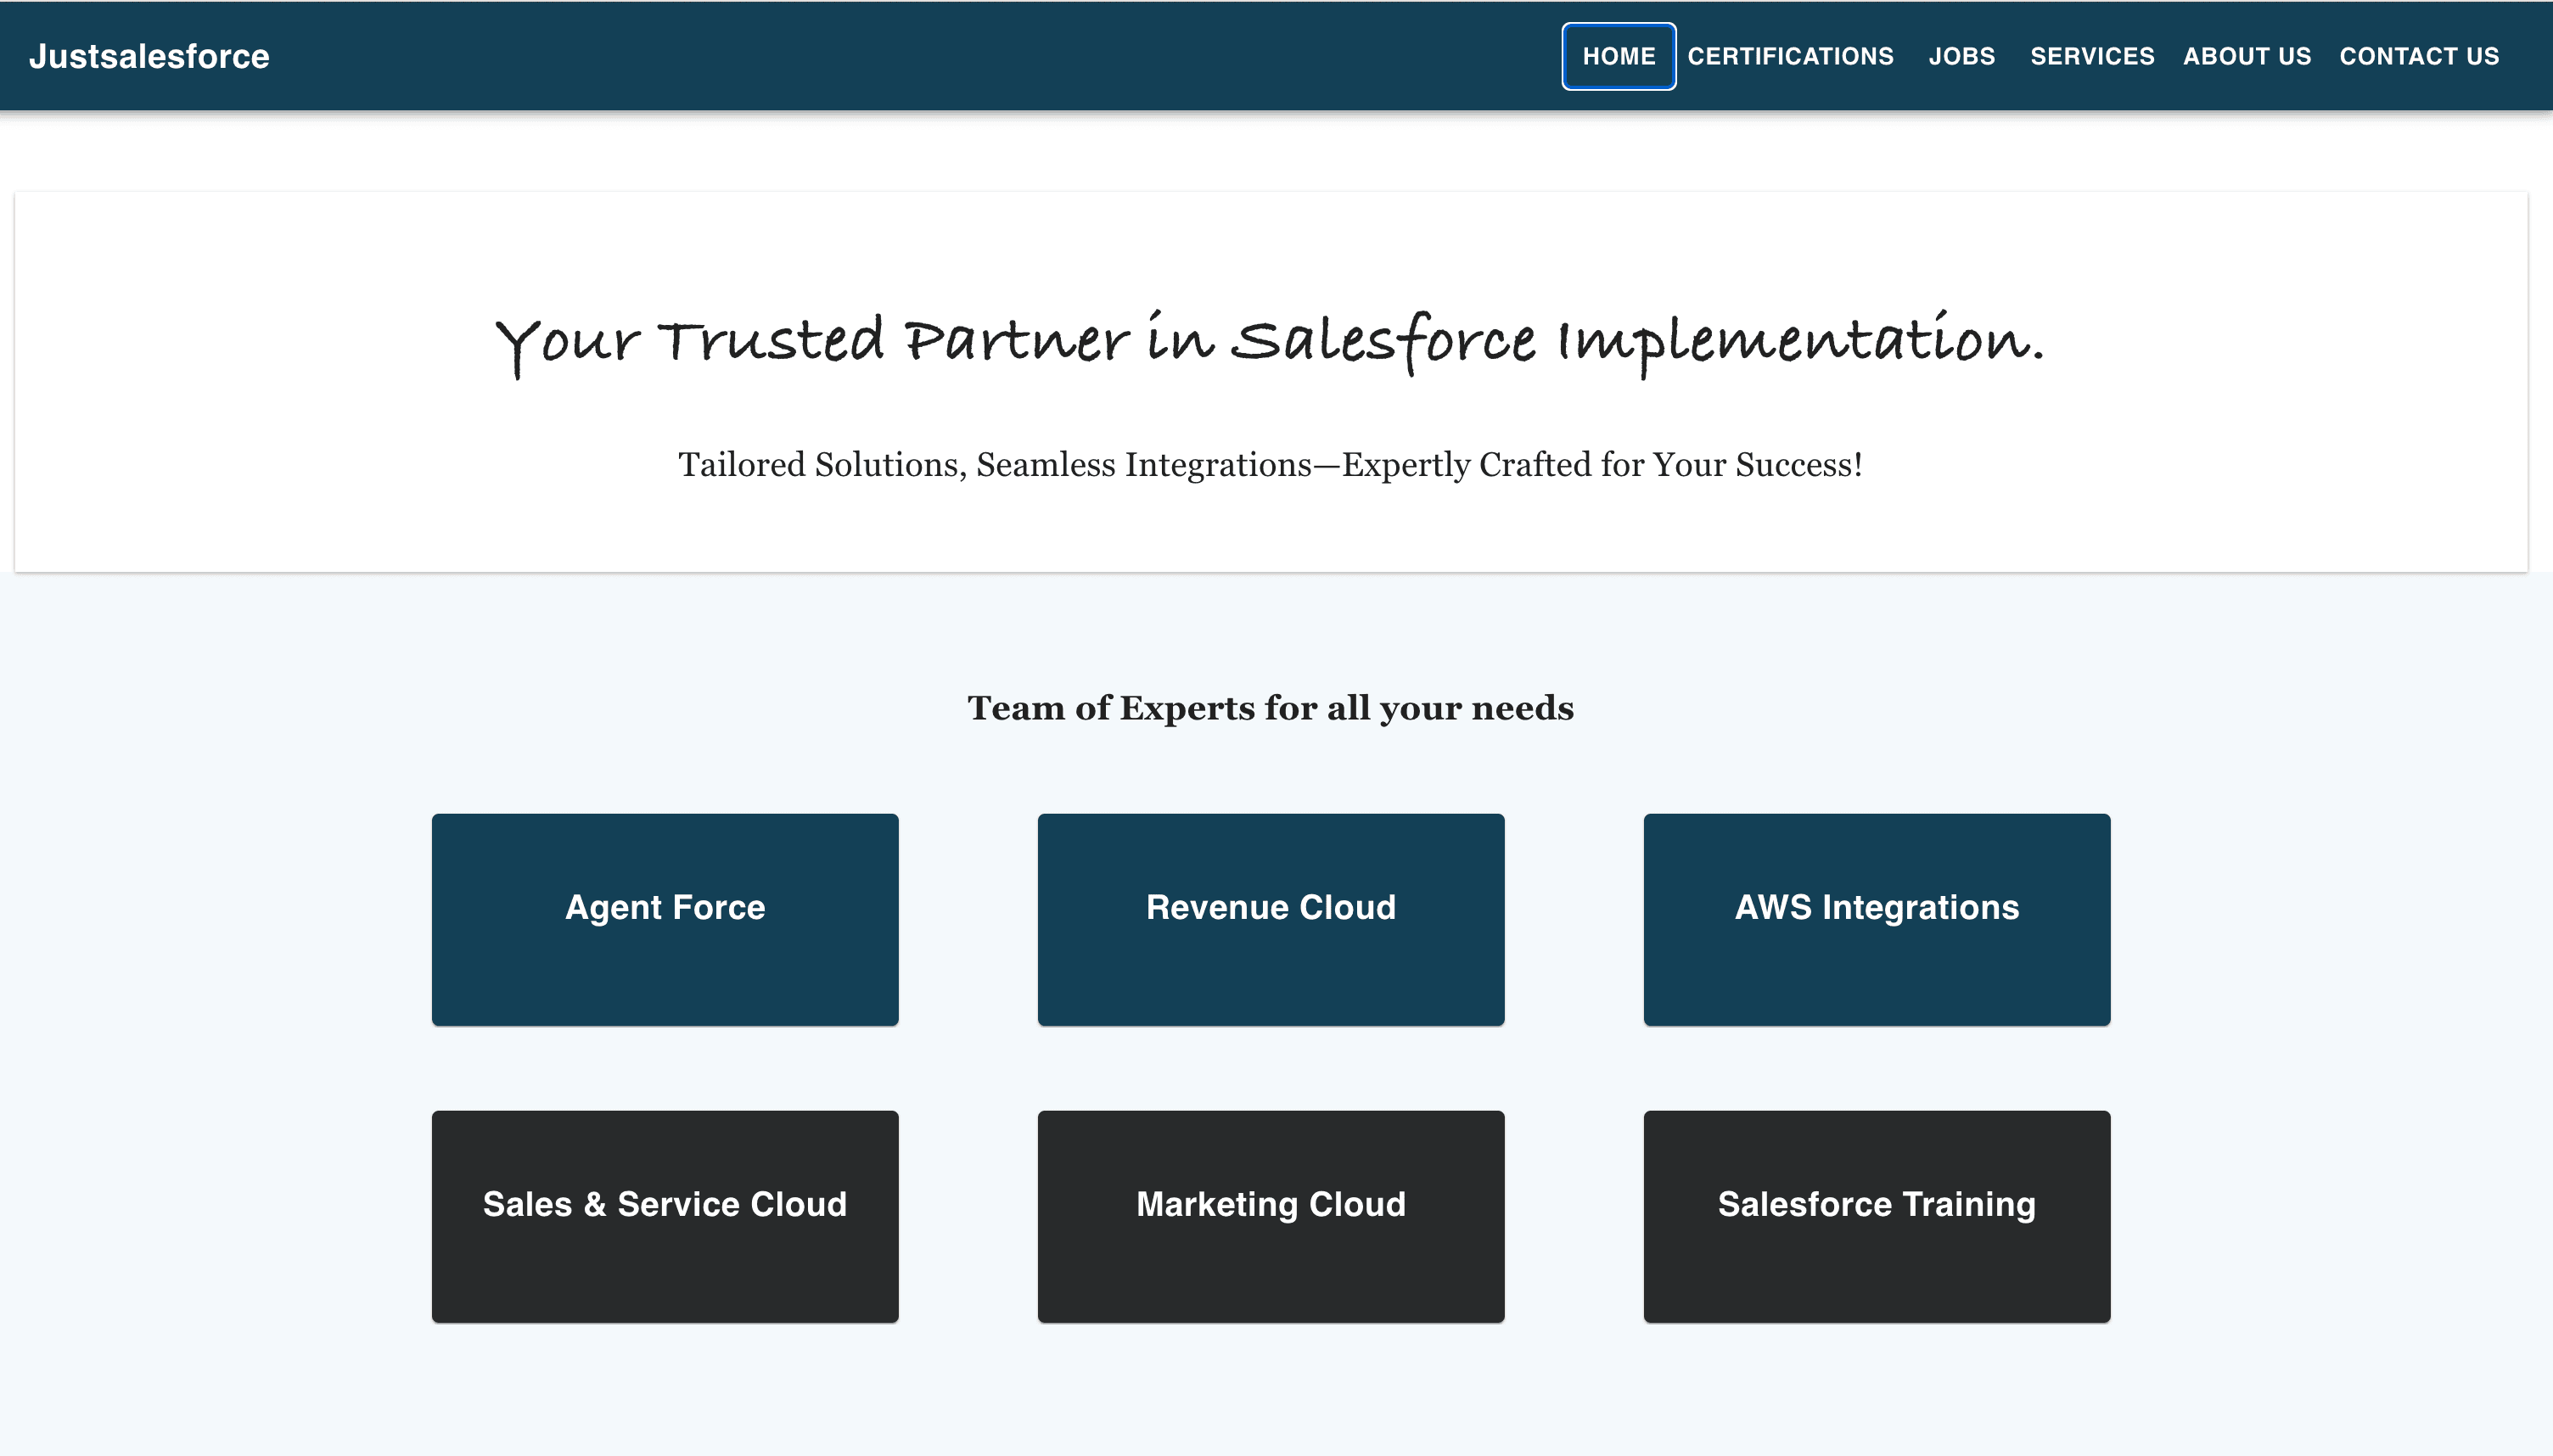The image size is (2553, 1456).
Task: Click the 'Your Trusted Partner' headline
Action: click(1270, 343)
